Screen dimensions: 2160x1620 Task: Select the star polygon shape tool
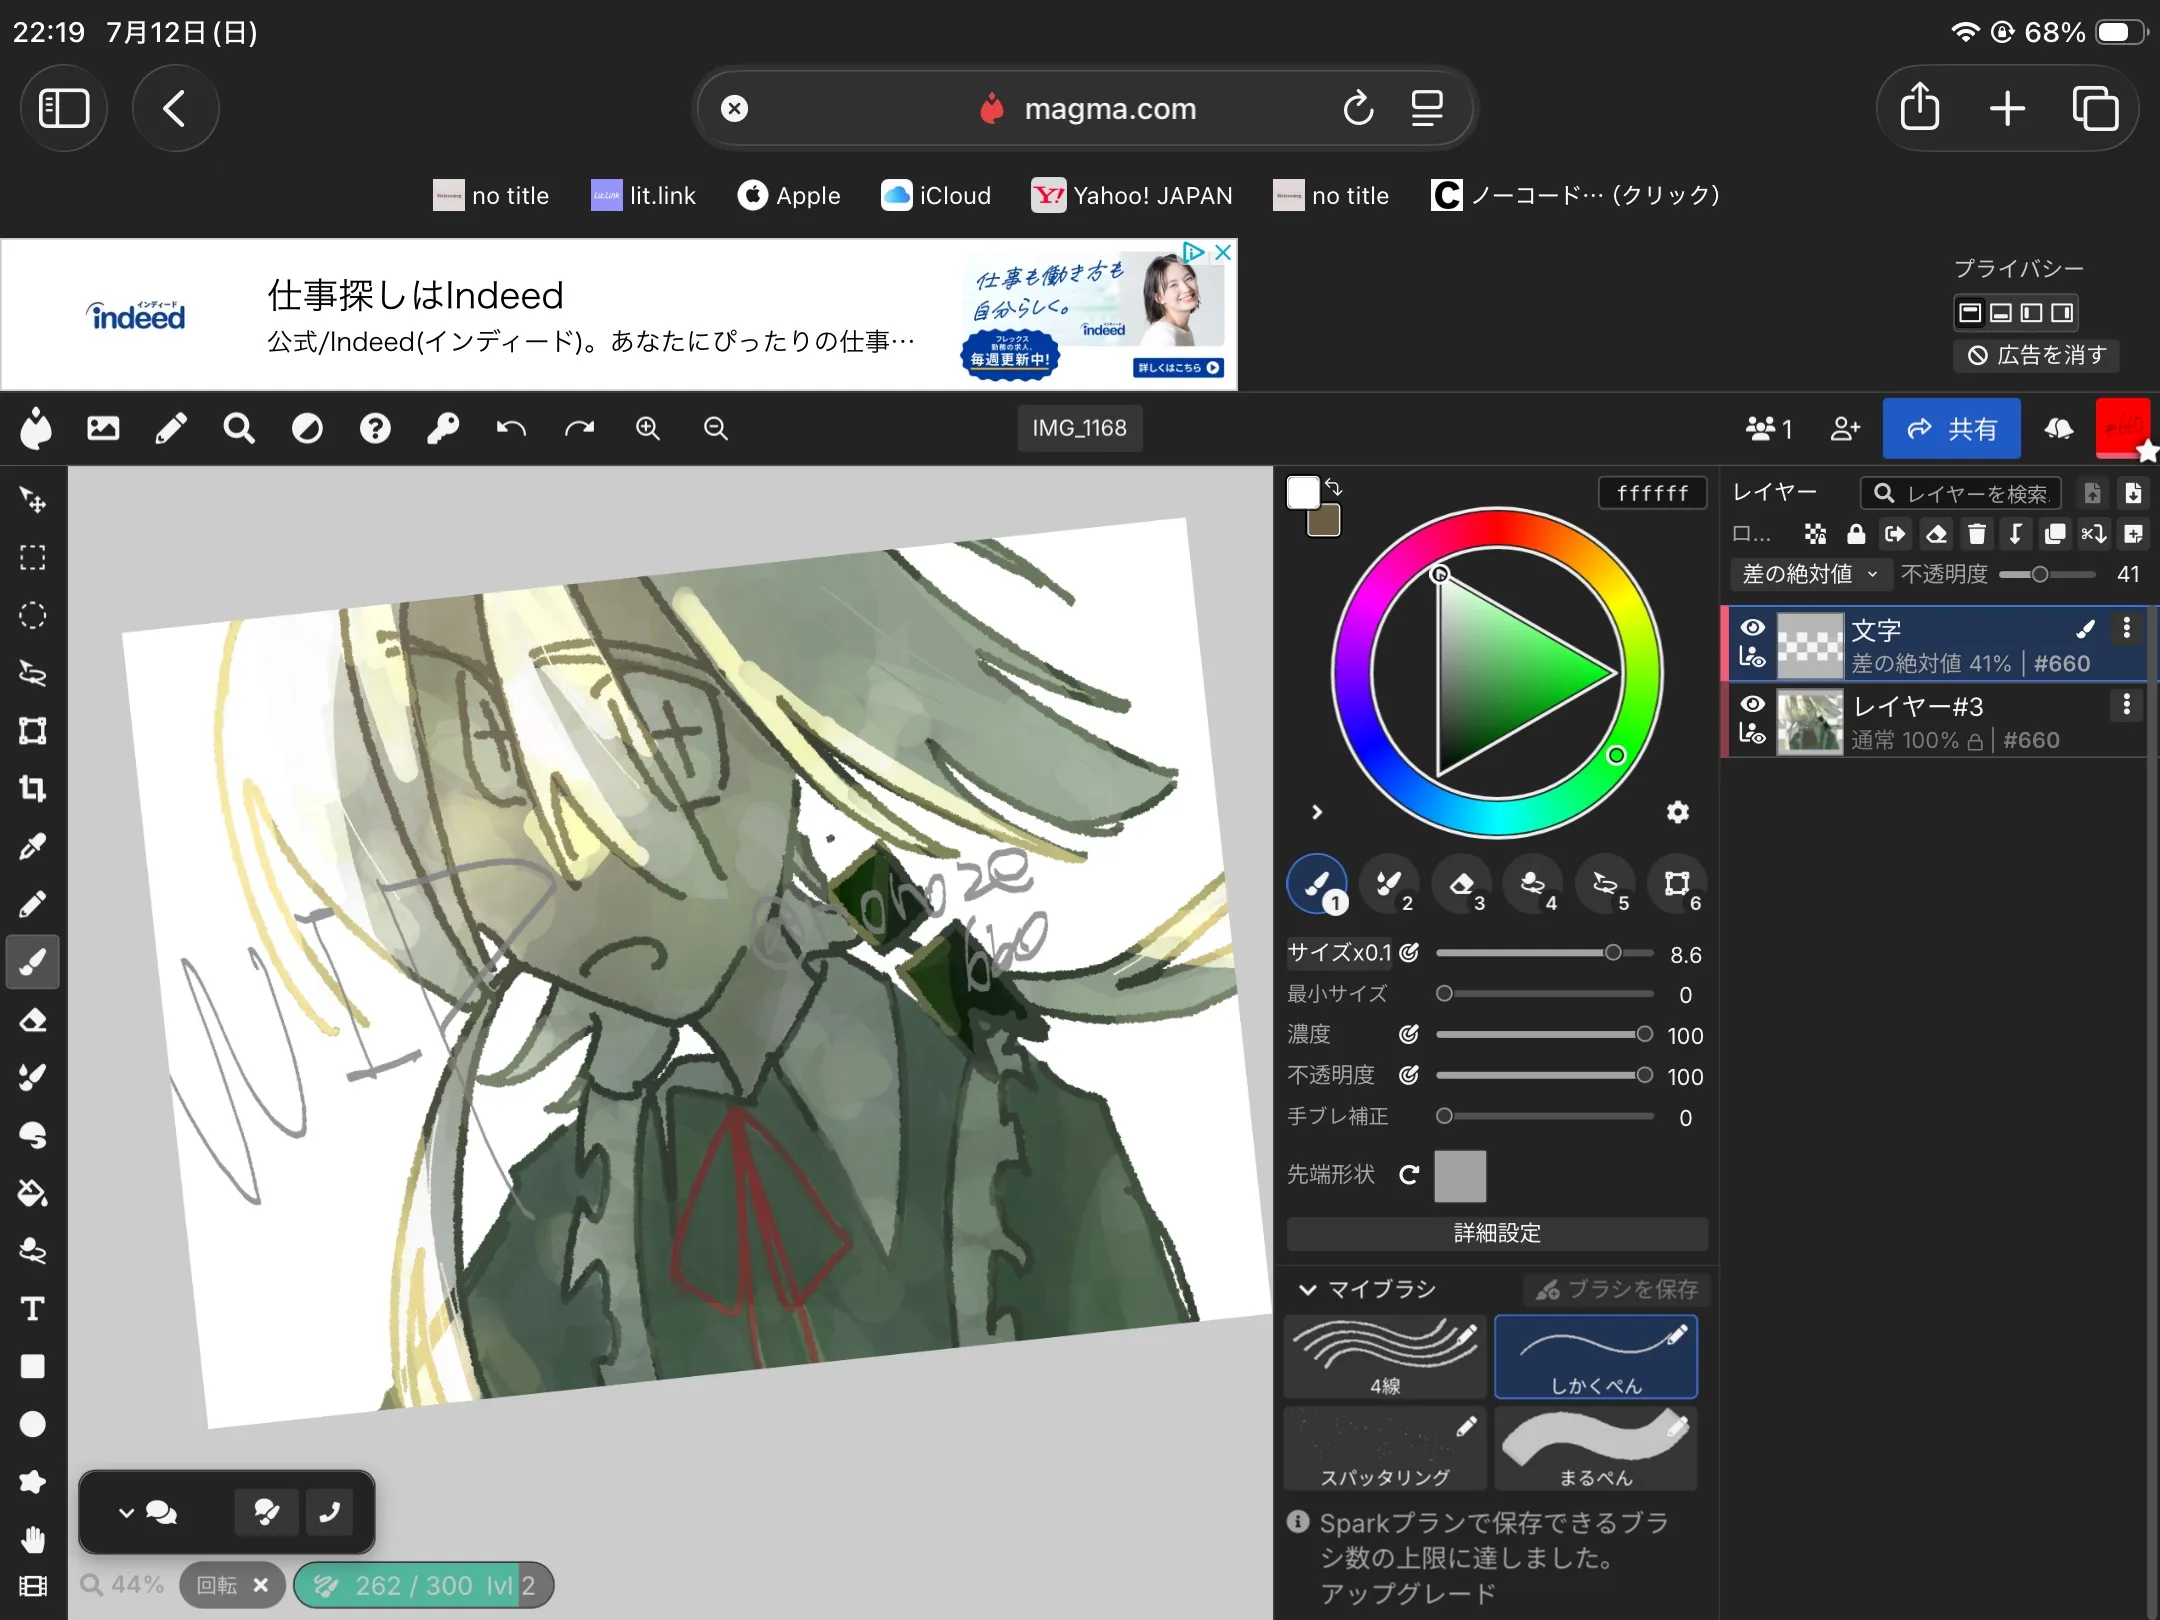[33, 1482]
